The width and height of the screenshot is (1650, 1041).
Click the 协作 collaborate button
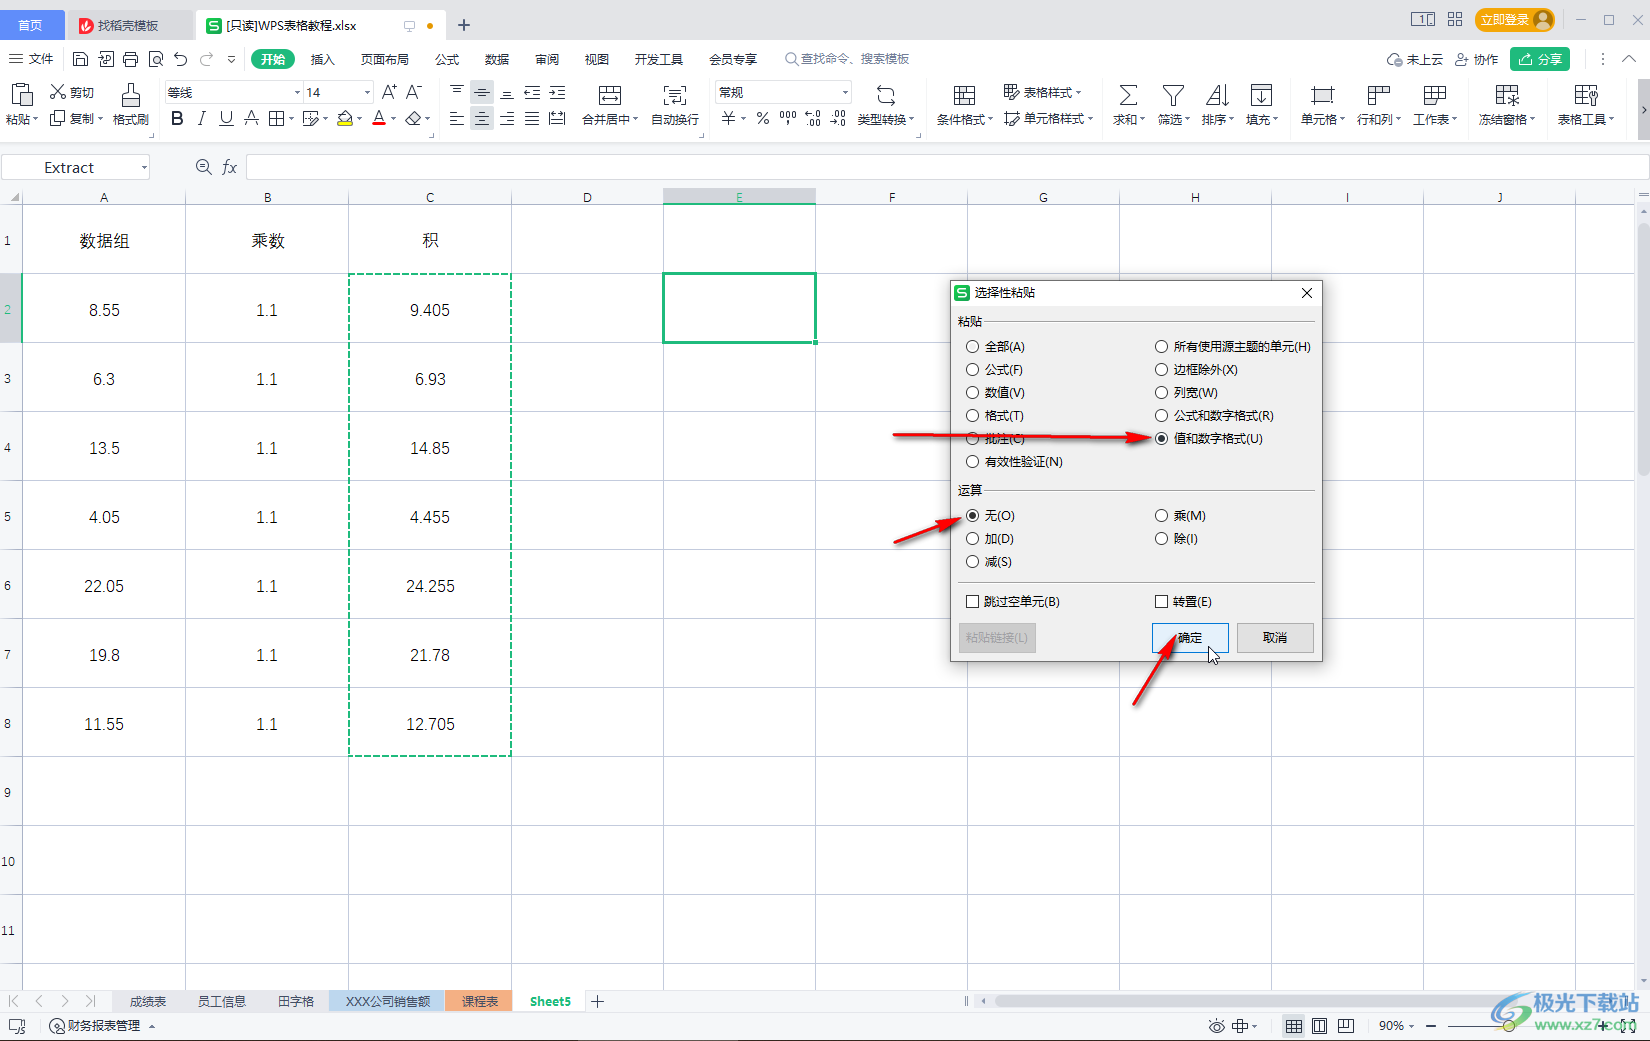coord(1476,59)
